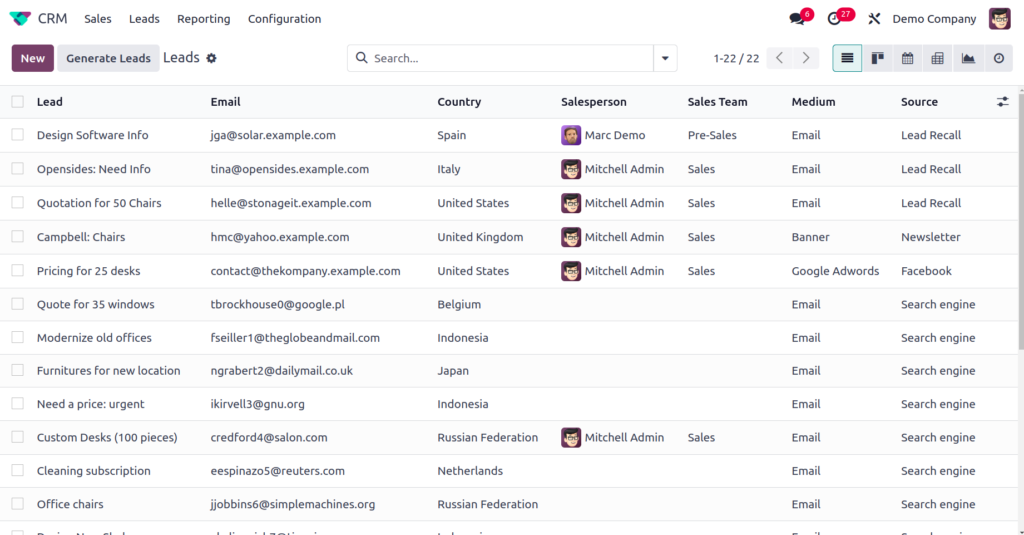
Task: Switch to Pivot table view
Action: click(x=937, y=58)
